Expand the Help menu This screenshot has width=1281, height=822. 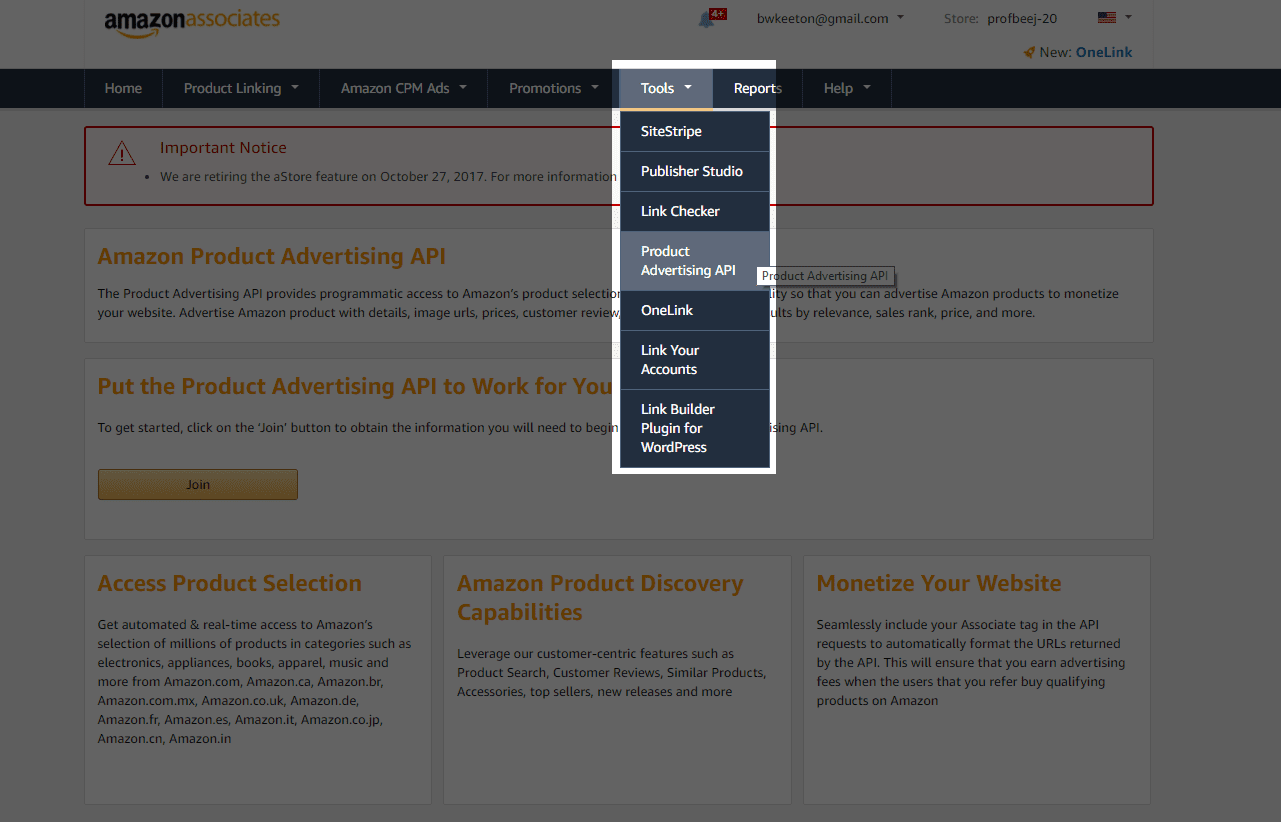click(839, 88)
